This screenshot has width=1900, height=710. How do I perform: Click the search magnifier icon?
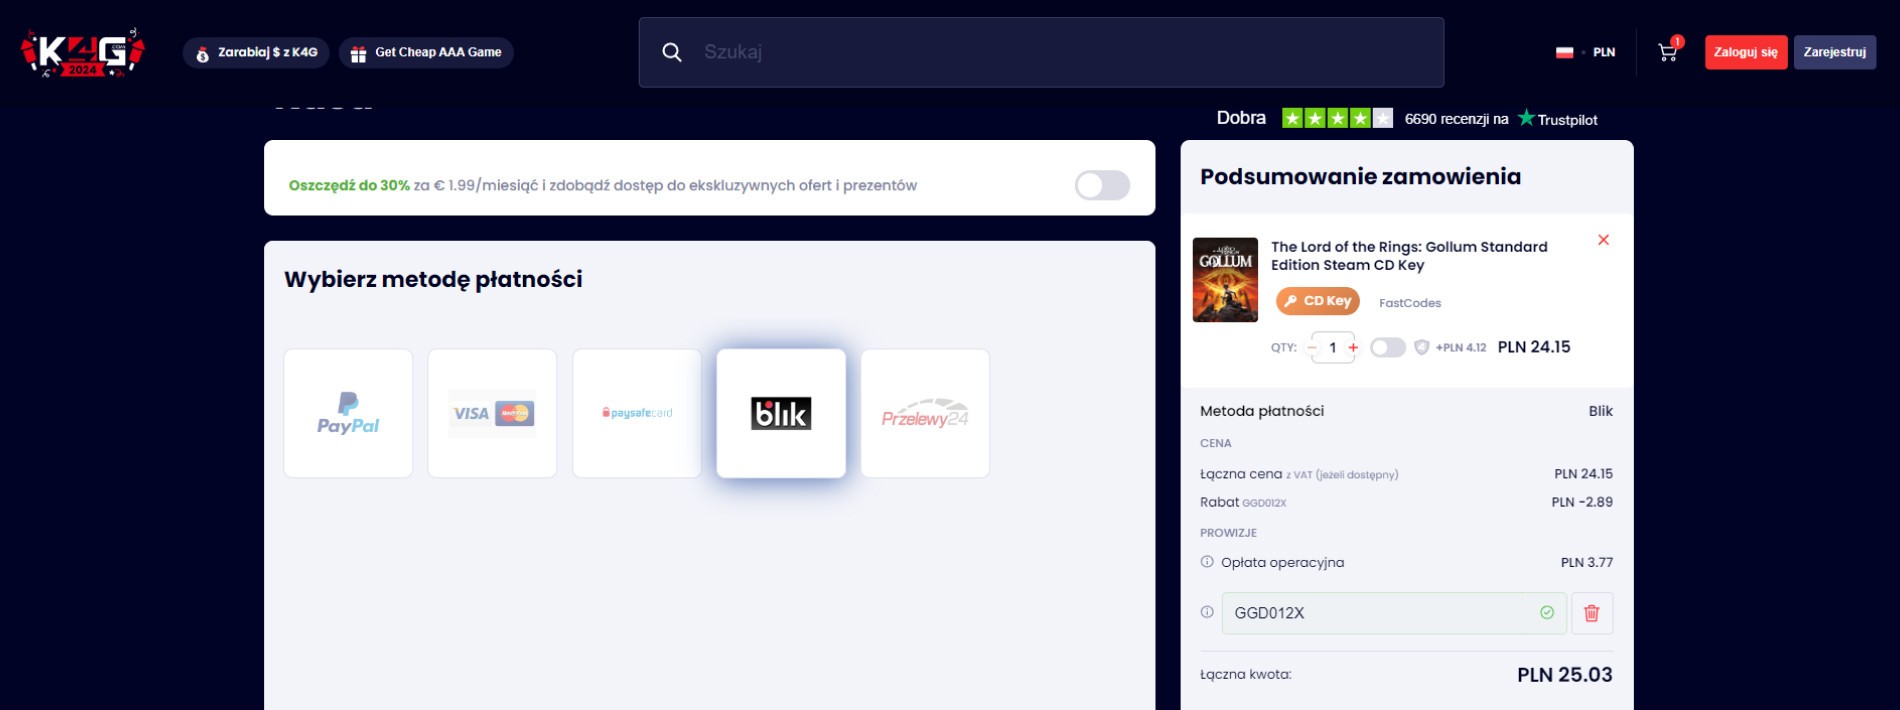tap(672, 52)
